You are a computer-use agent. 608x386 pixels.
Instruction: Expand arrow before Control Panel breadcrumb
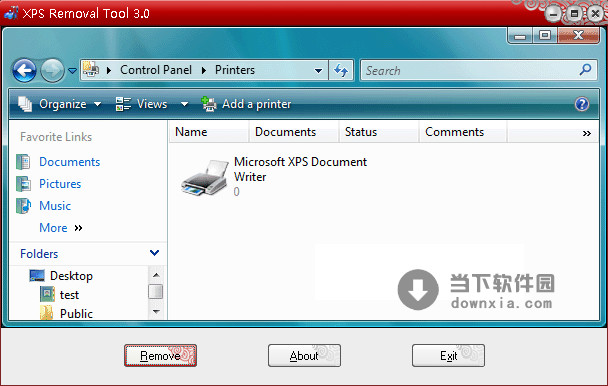109,70
